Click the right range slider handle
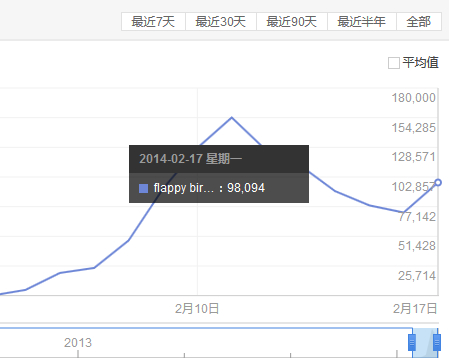449x361 pixels. tap(437, 342)
